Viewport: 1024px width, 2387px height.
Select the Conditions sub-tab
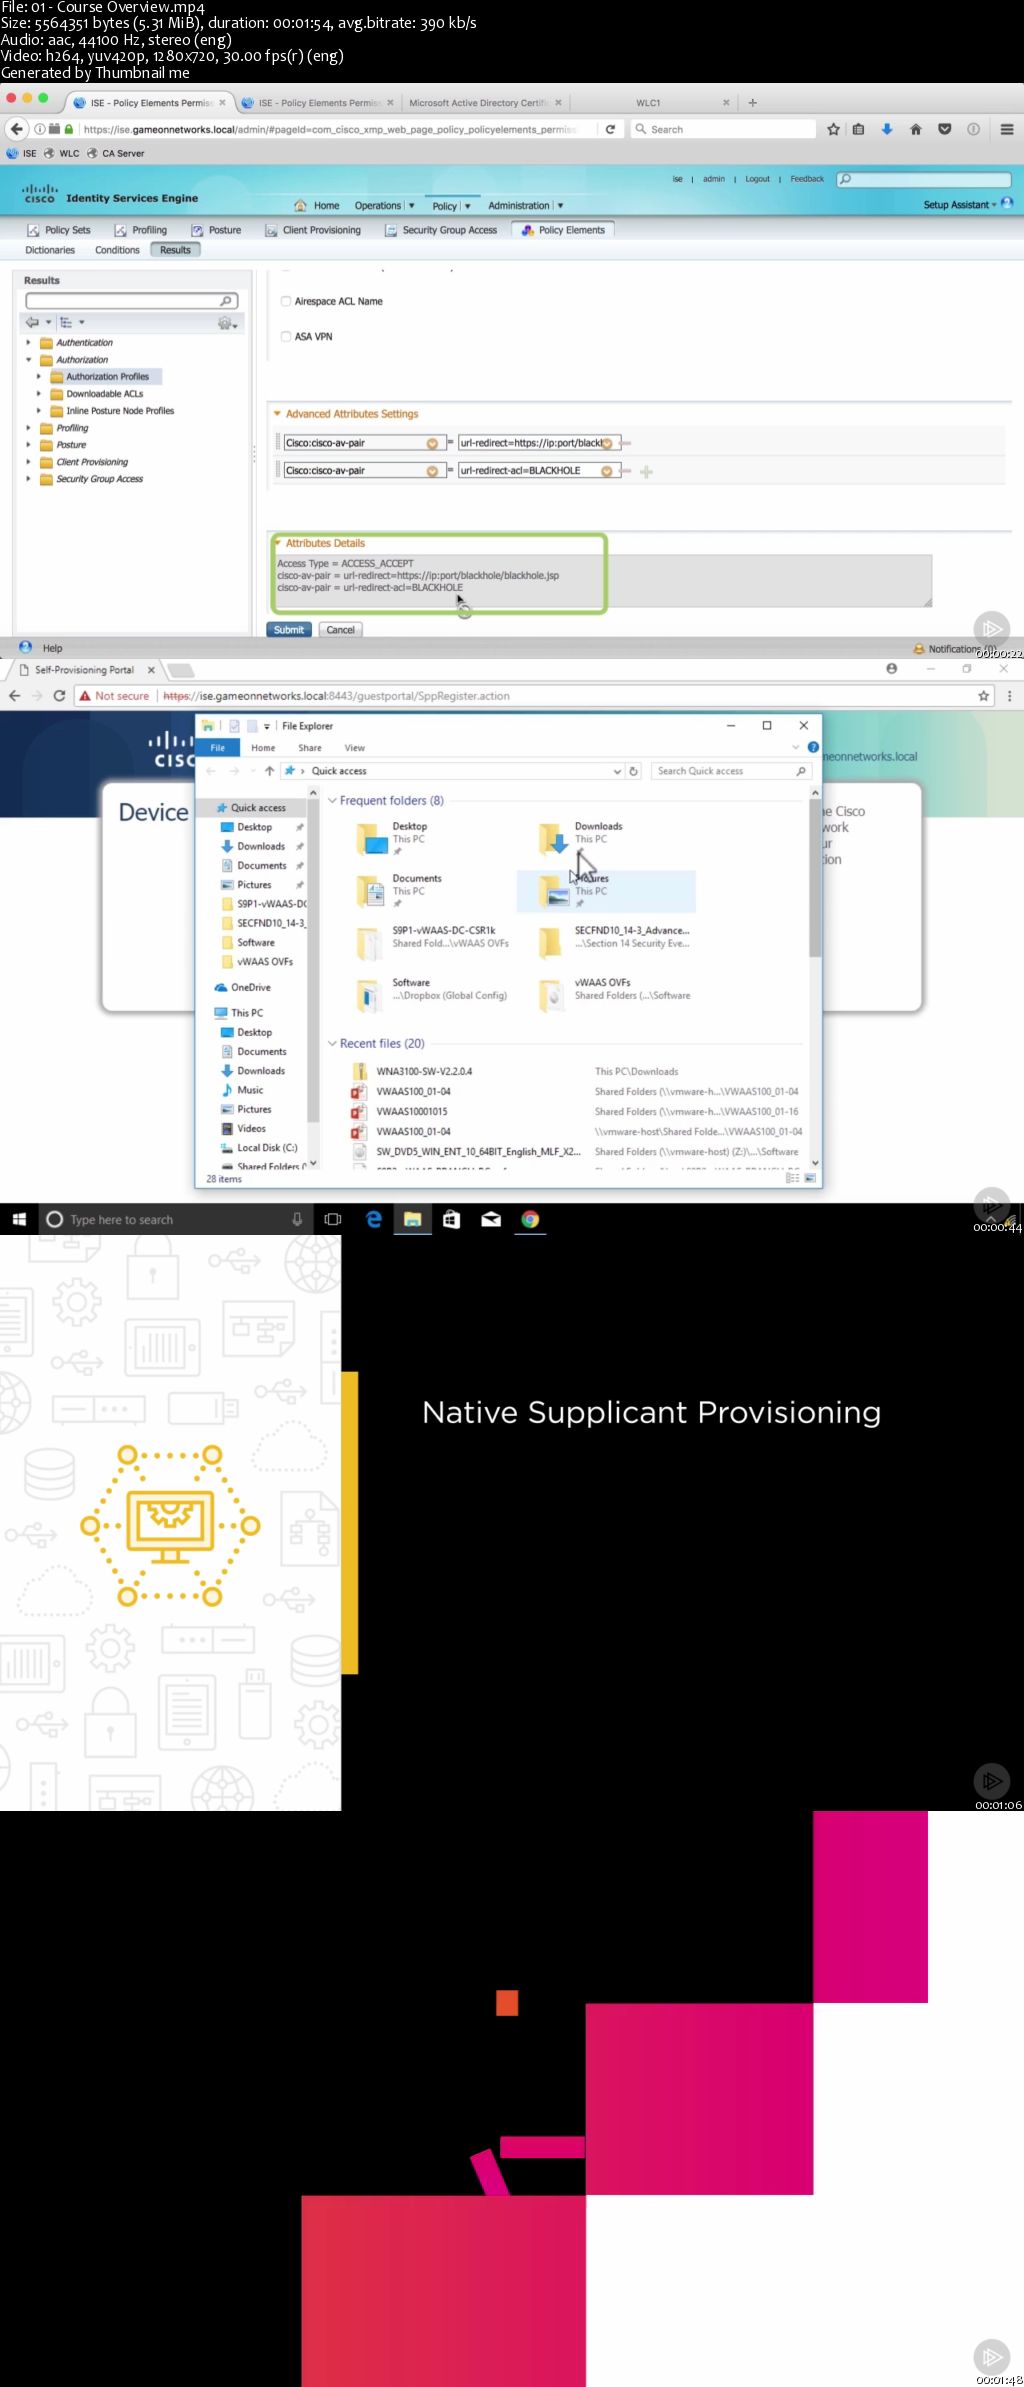tap(117, 250)
